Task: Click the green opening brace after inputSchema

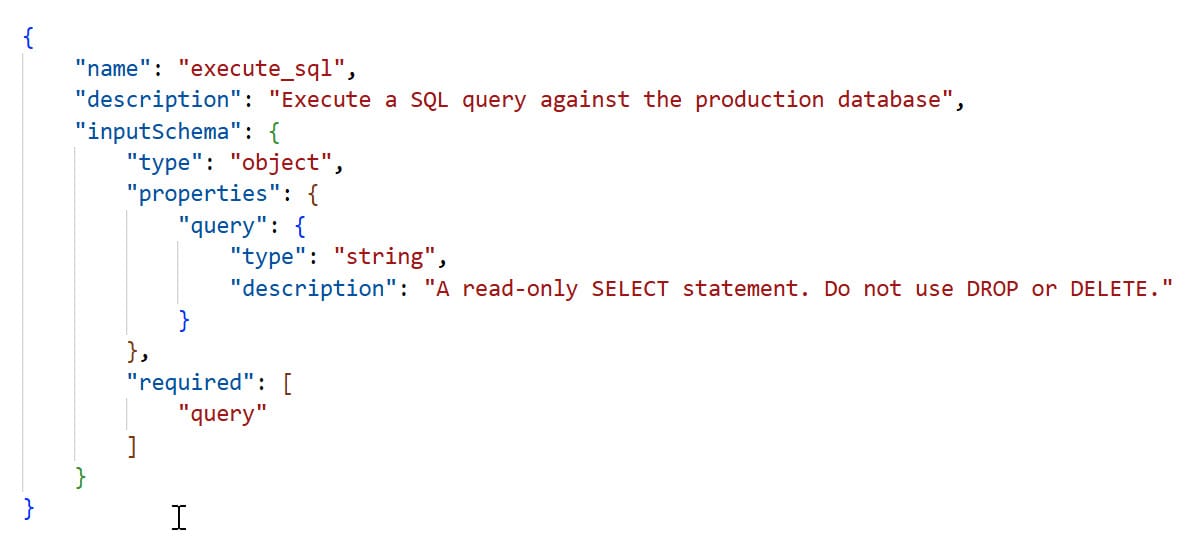Action: [275, 131]
